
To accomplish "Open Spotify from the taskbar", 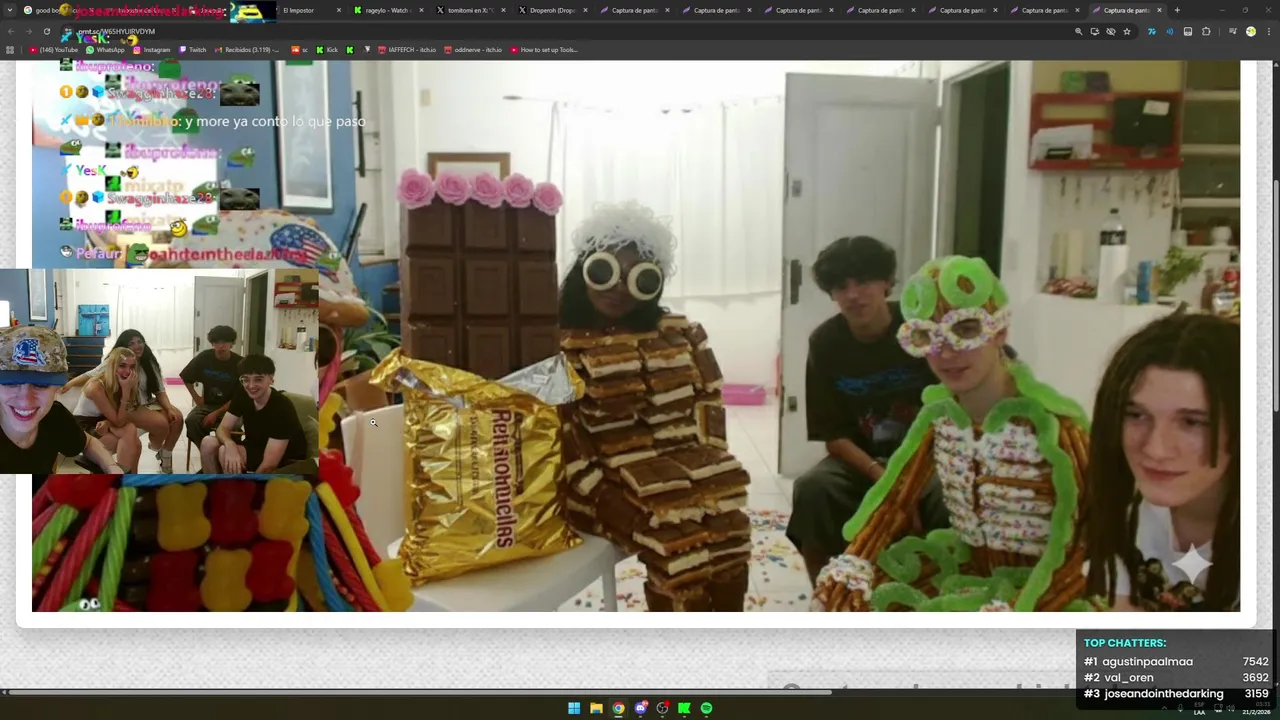I will (x=706, y=708).
